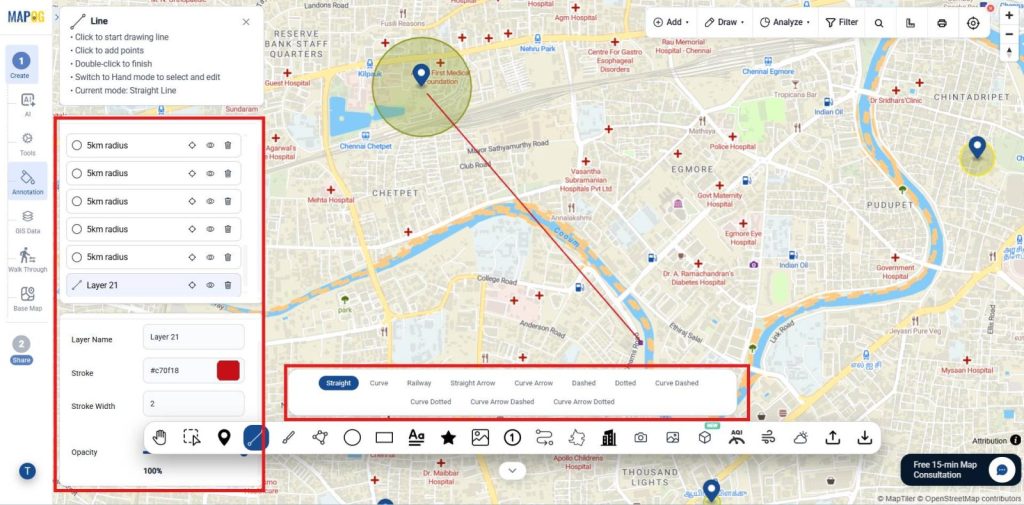Open GIS Data sidebar section
Screen dimensions: 1024x505
27,221
